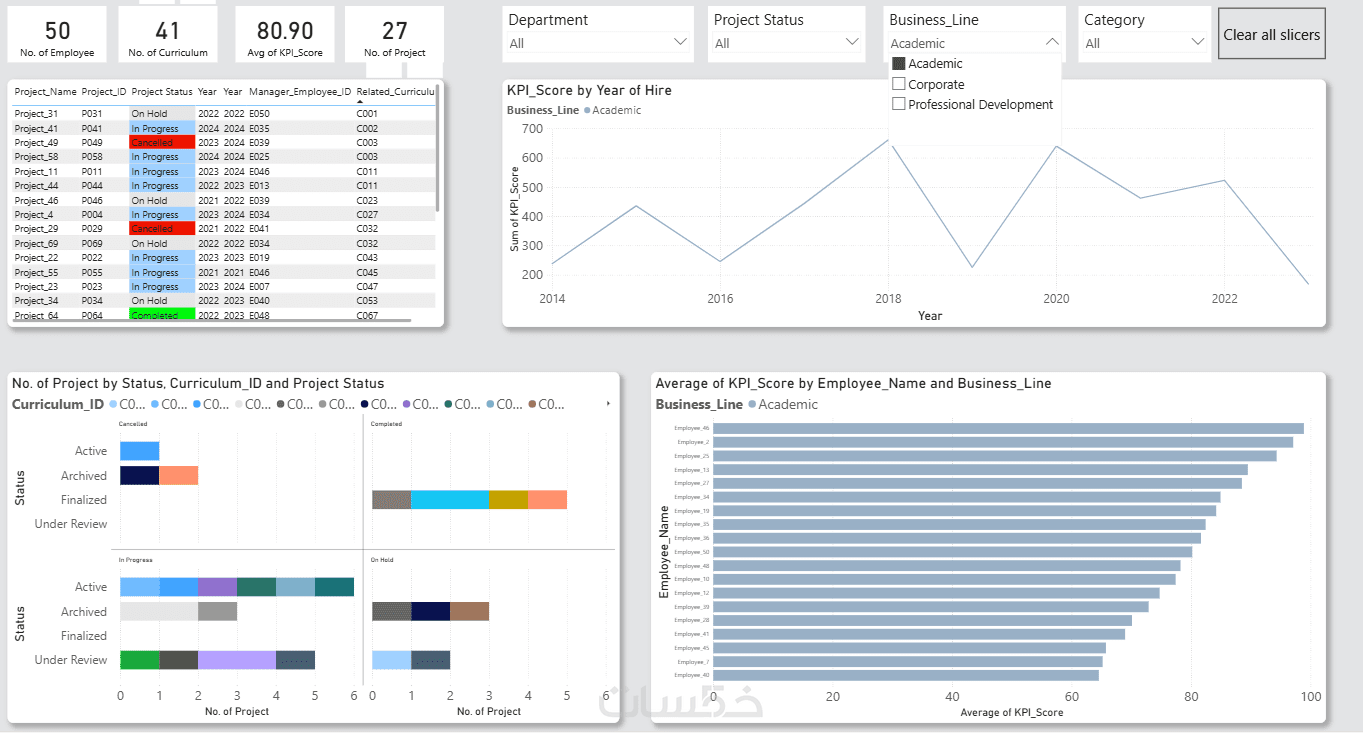Click the Employee_13 axis label
1363x733 pixels.
692,470
